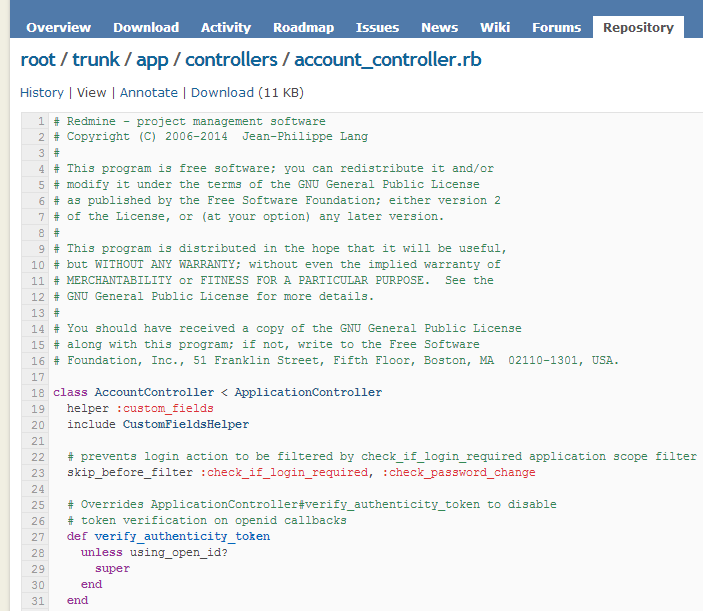Switch to the Wiki tab

[x=495, y=27]
